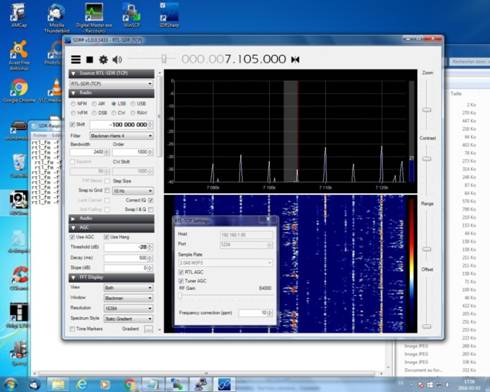
Task: Click the Shift frequency value field
Action: point(121,124)
